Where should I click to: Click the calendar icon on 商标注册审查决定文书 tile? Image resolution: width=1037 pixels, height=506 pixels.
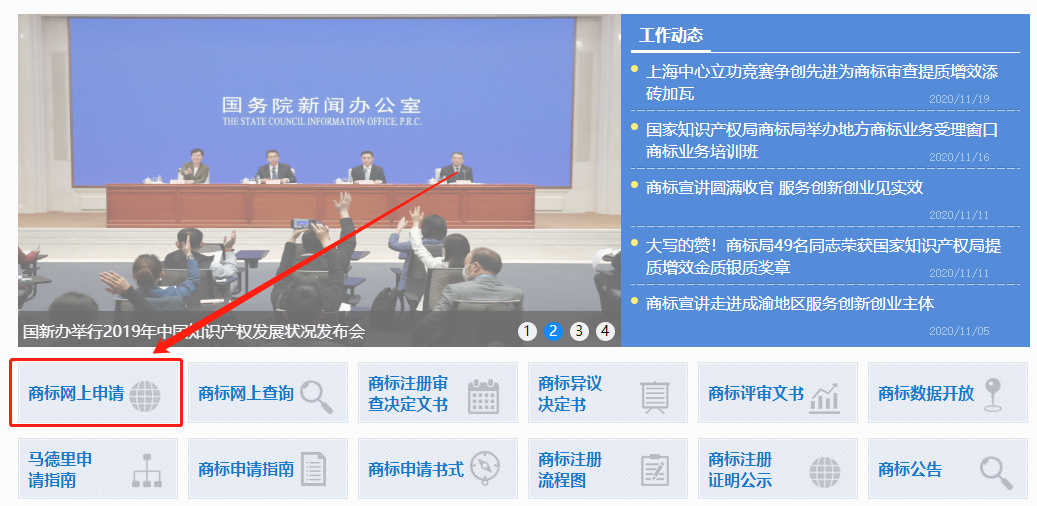point(483,397)
